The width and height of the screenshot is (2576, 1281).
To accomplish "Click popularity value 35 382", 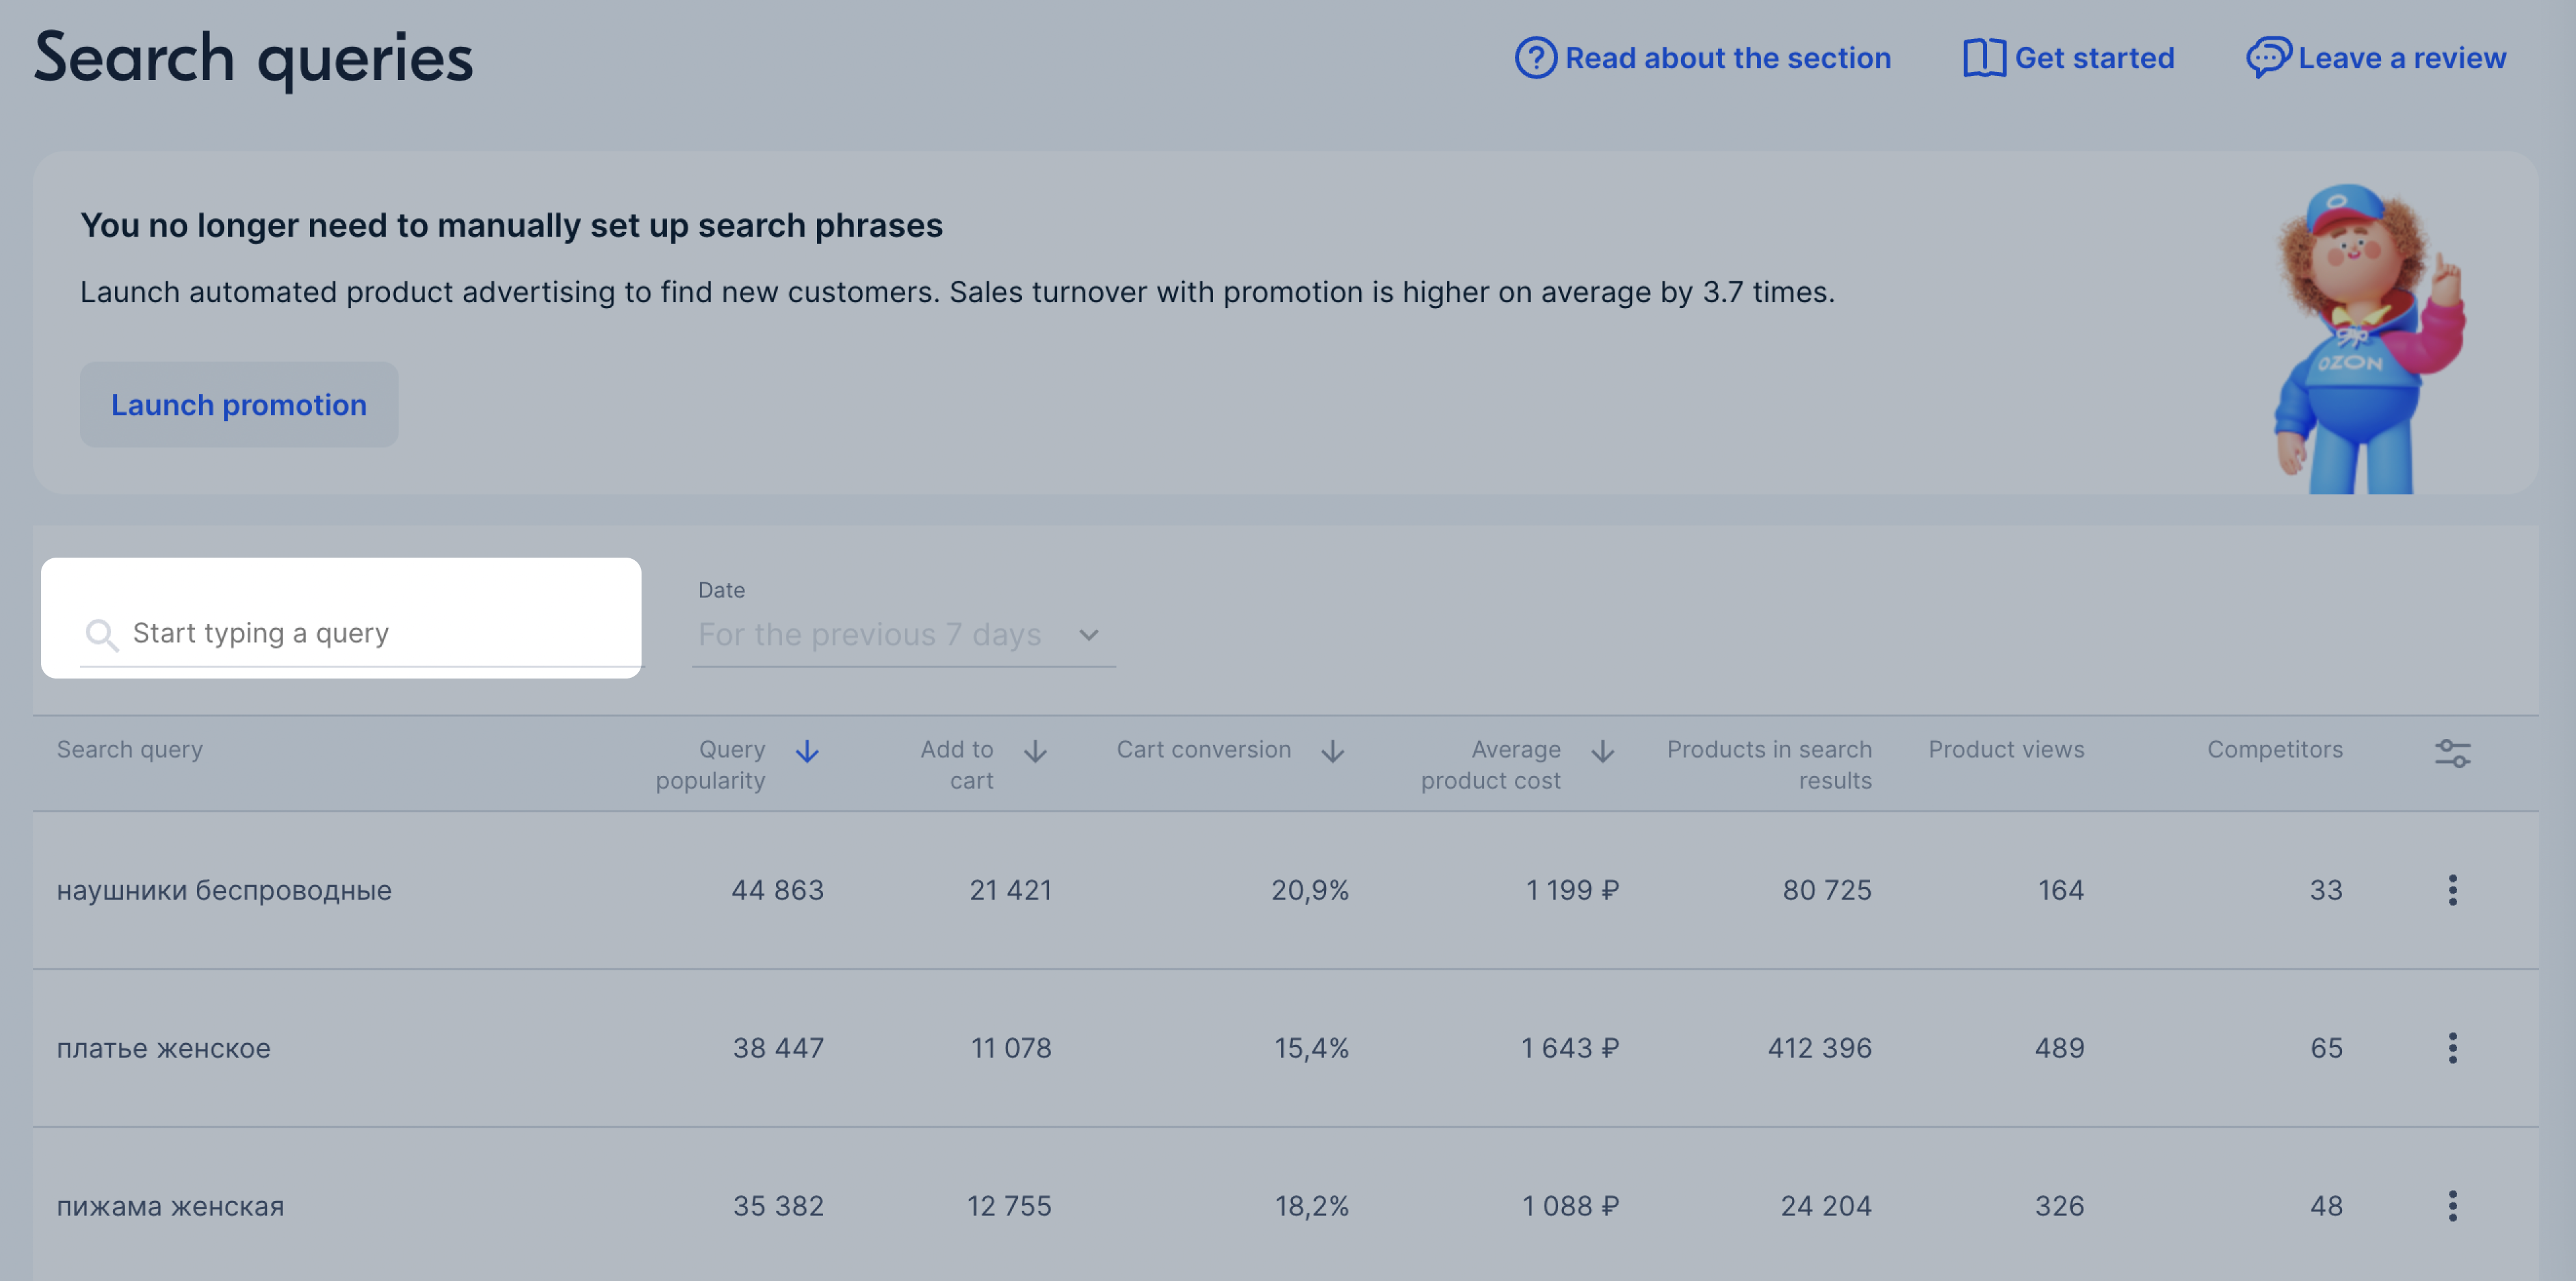I will [778, 1205].
